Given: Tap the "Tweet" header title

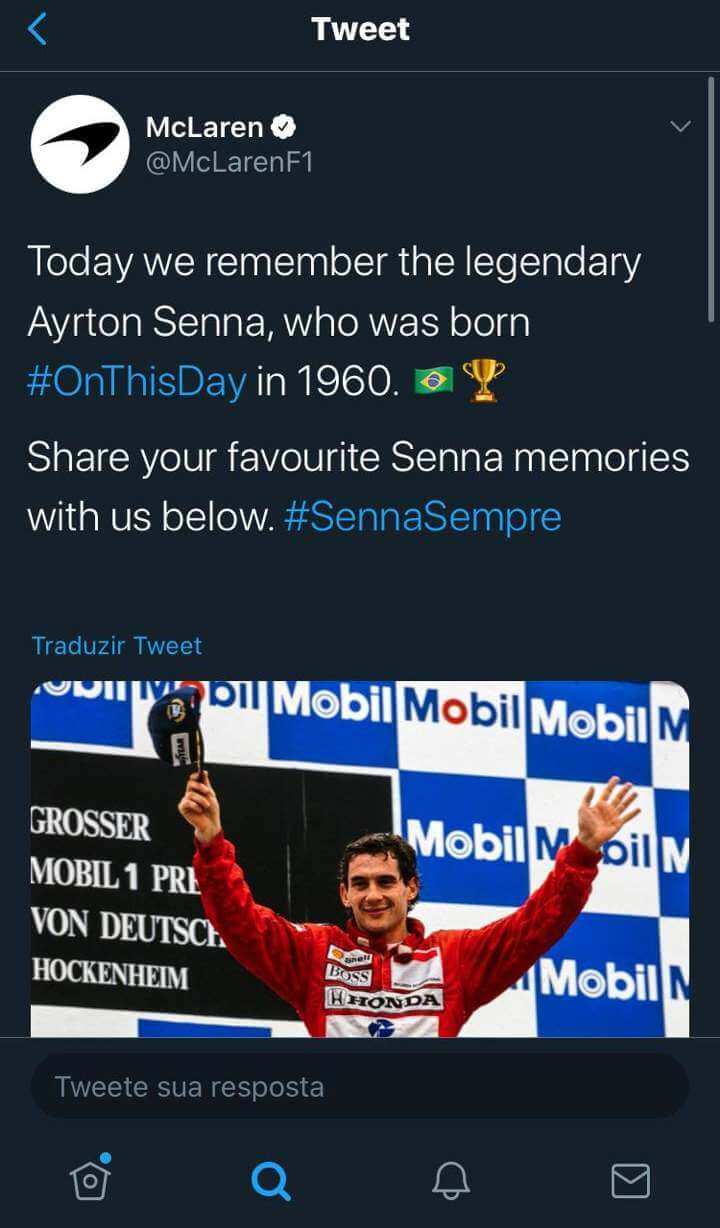Looking at the screenshot, I should coord(360,30).
